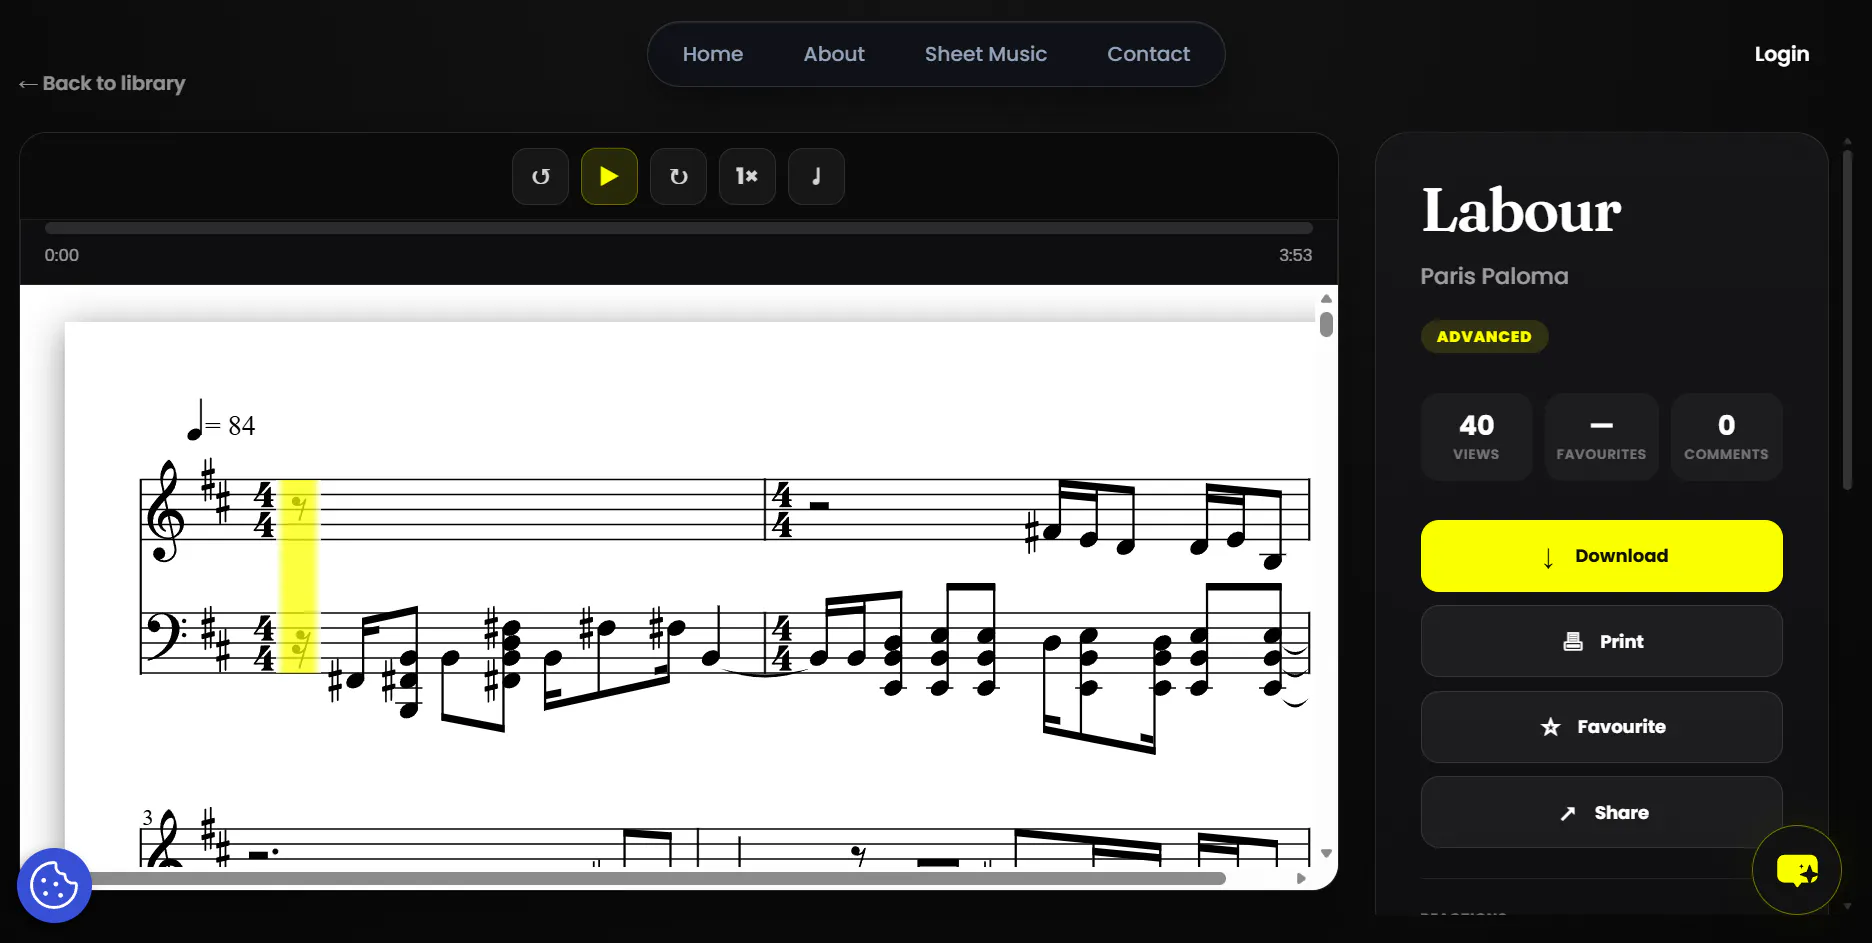This screenshot has width=1872, height=943.
Task: Click the scroll up arrow of the sheet
Action: coord(1326,299)
